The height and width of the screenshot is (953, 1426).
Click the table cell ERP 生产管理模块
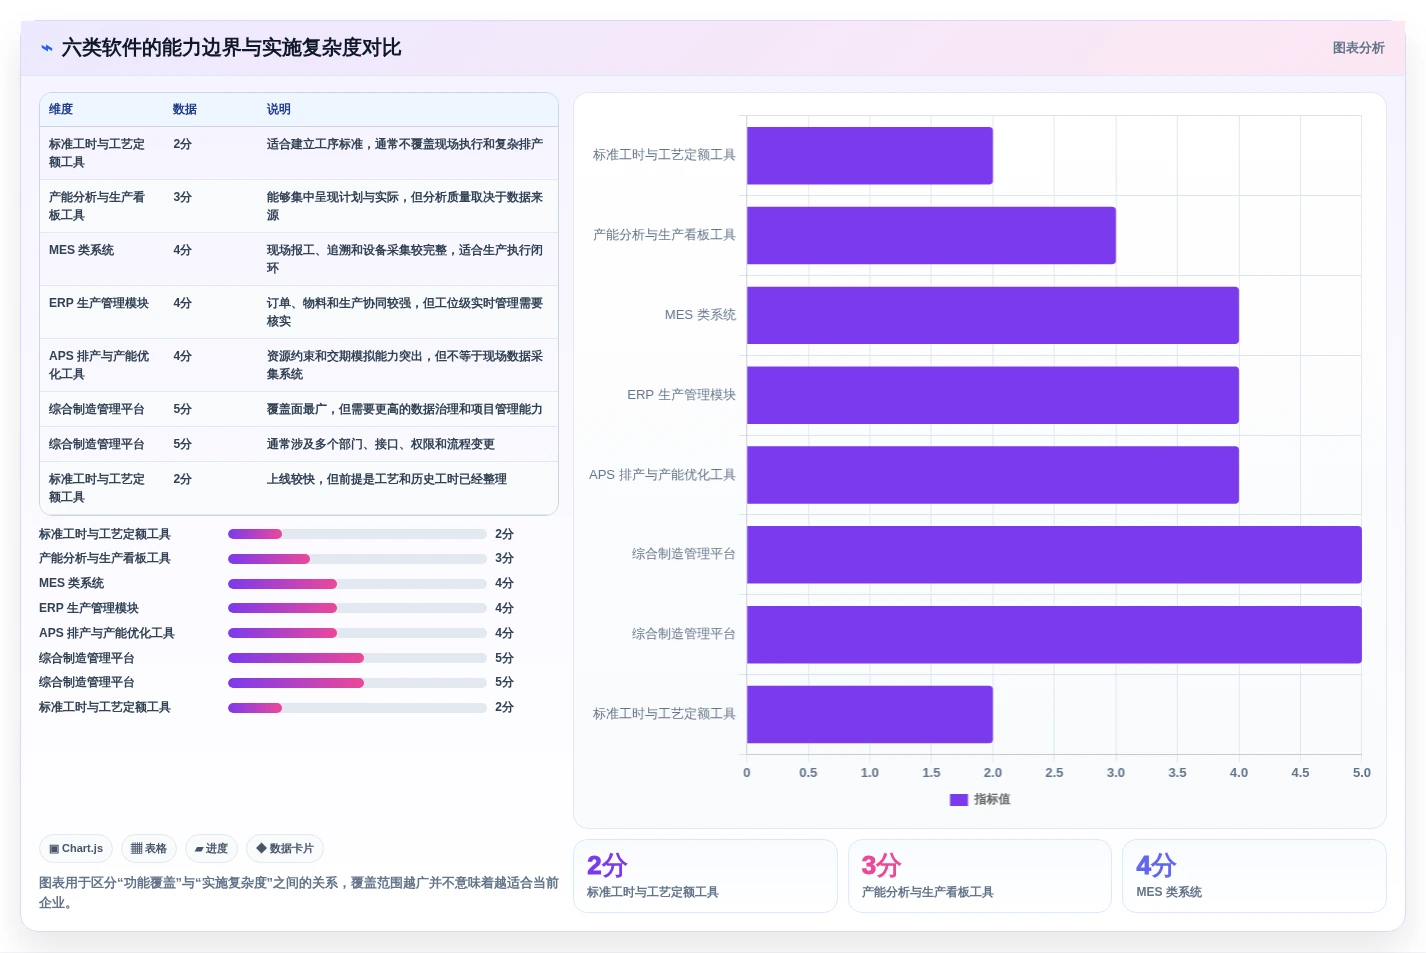point(99,303)
